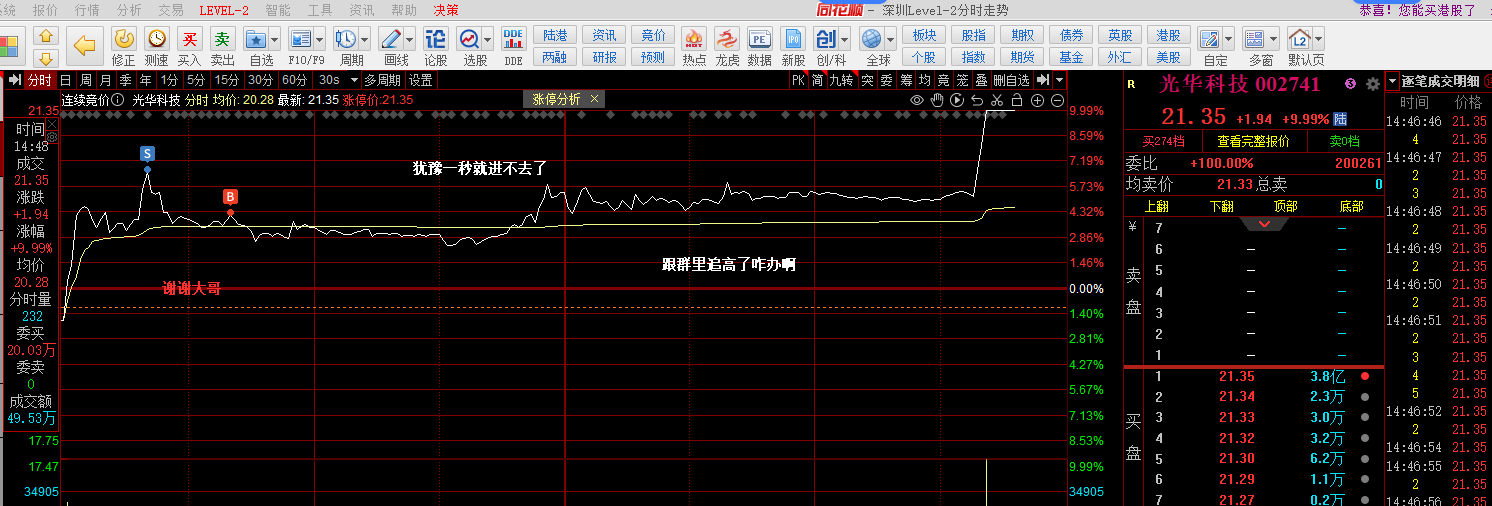The width and height of the screenshot is (1492, 506).
Task: Expand the 逐笔成交明细 panel dropdown
Action: (x=1393, y=80)
